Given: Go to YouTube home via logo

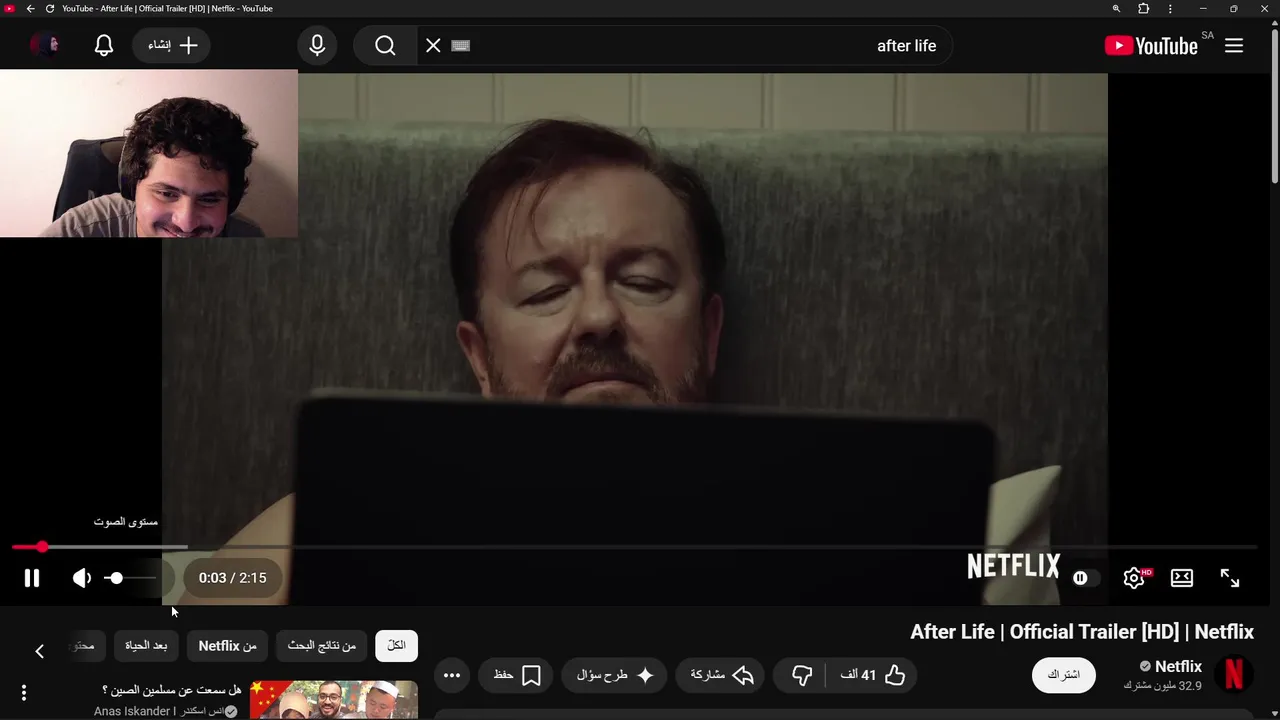Looking at the screenshot, I should point(1151,46).
